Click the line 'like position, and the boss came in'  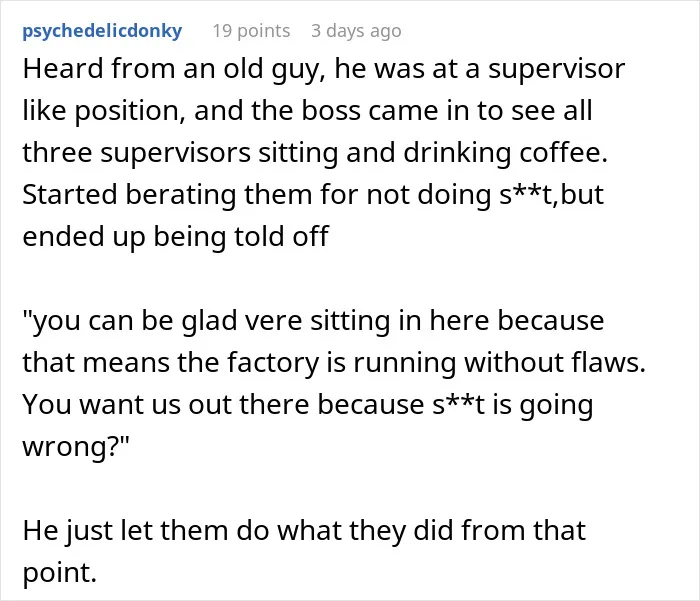coord(307,111)
